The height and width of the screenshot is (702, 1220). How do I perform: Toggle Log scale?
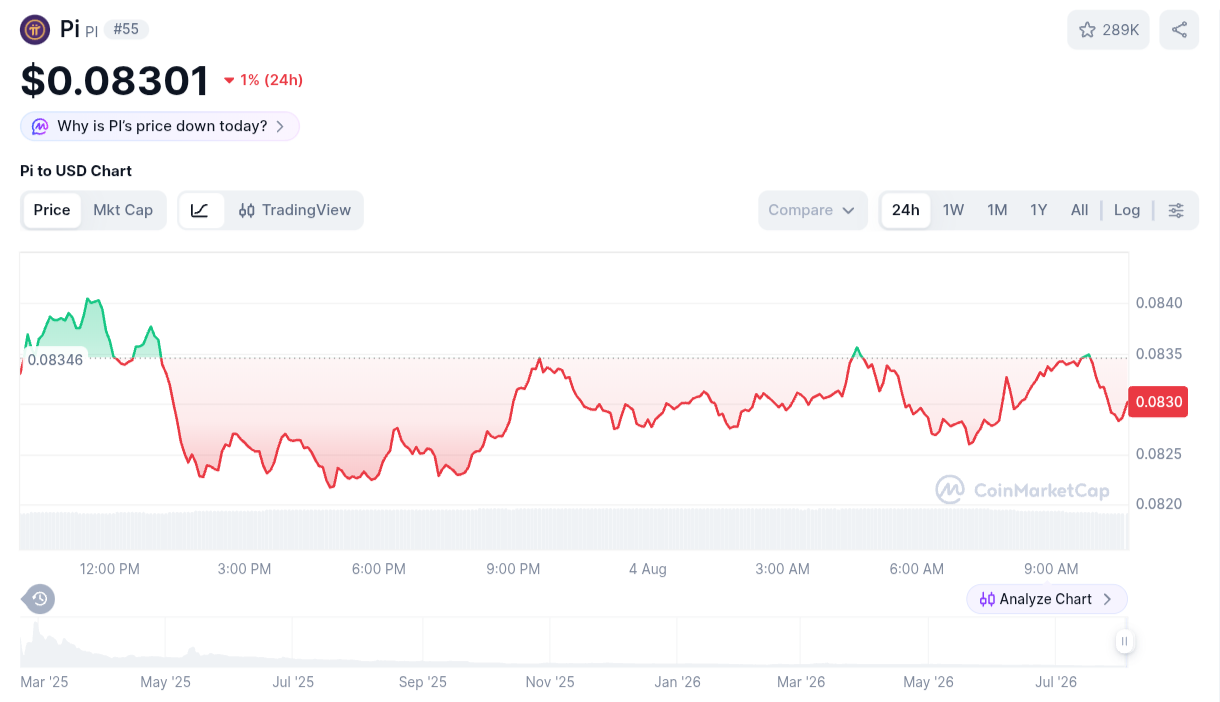pyautogui.click(x=1127, y=210)
